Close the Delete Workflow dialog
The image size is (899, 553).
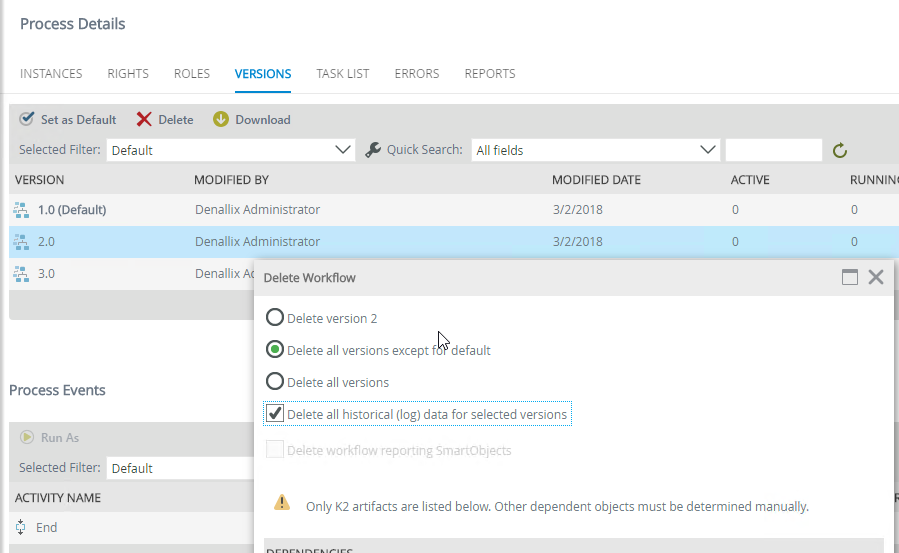876,277
